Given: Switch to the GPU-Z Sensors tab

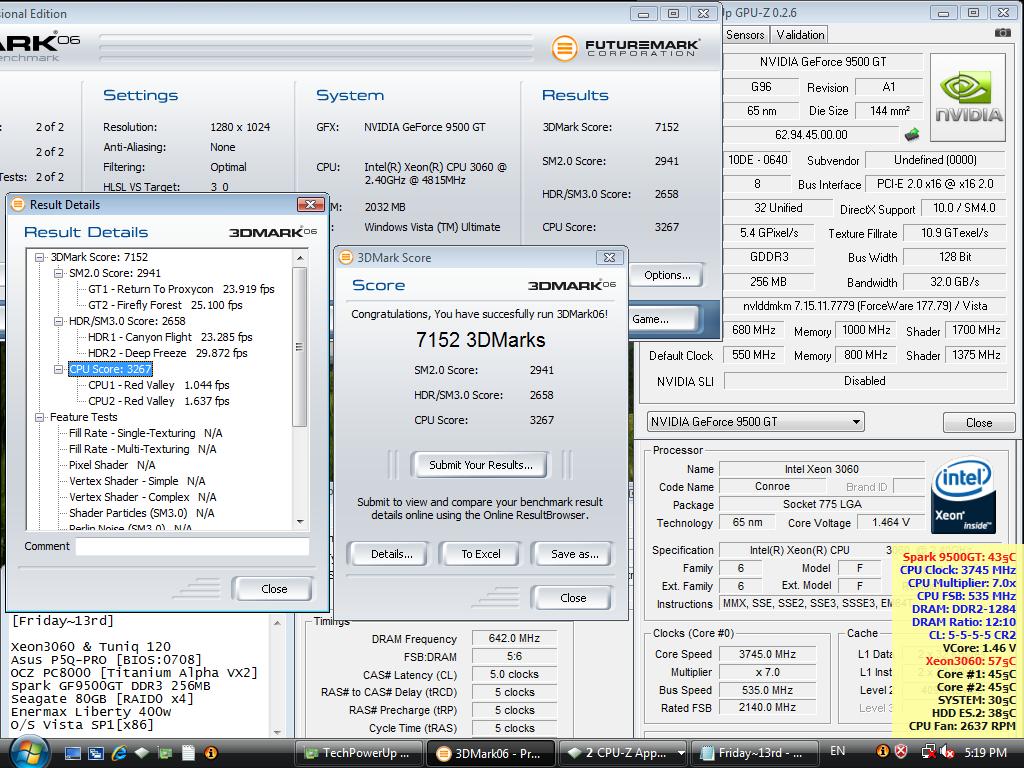Looking at the screenshot, I should click(x=745, y=35).
